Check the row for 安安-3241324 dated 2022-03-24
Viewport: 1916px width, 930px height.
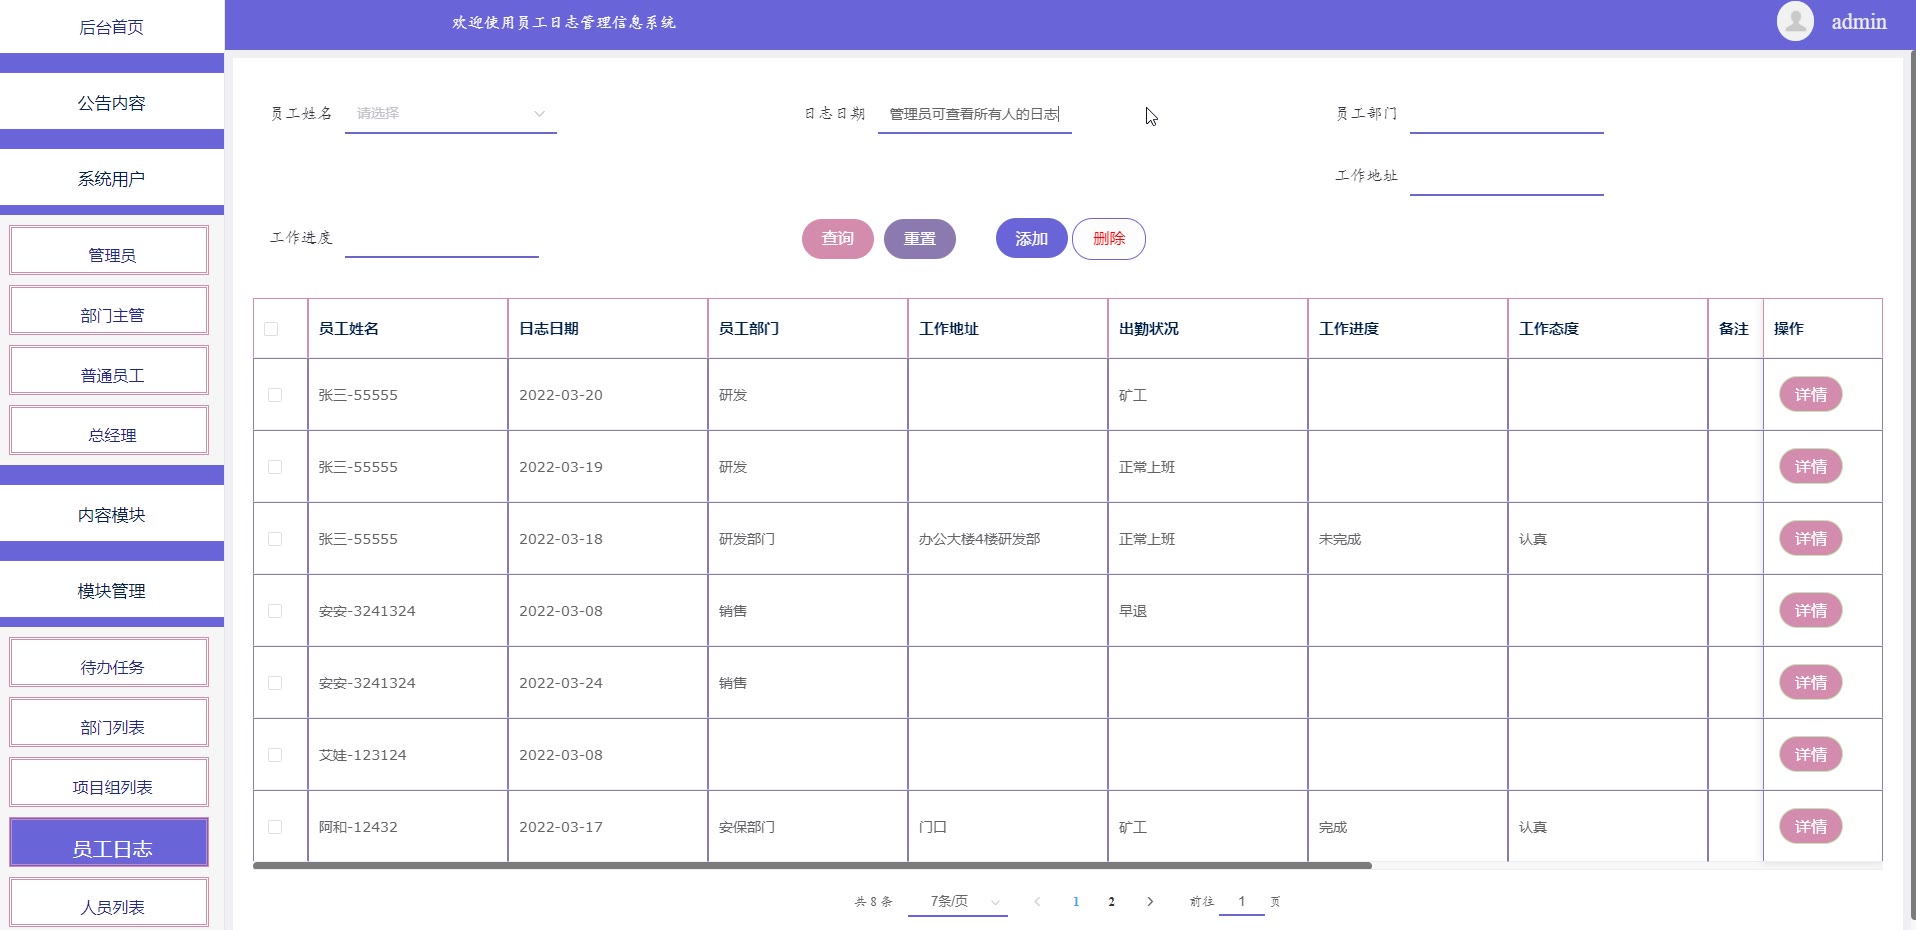[x=275, y=683]
